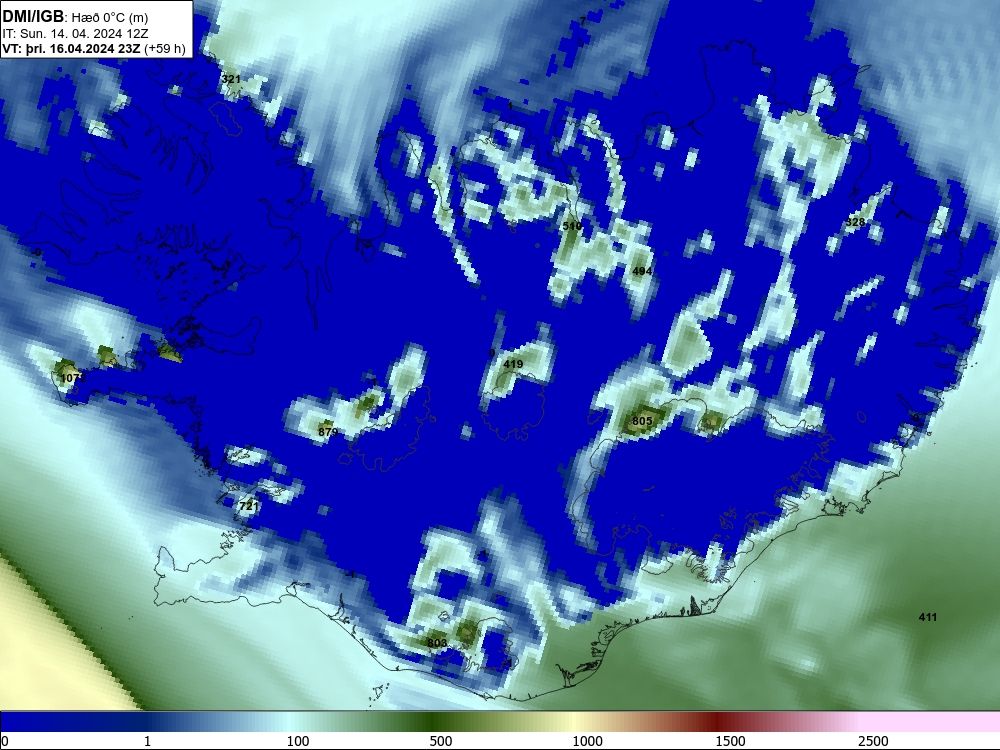Click the 803 value label on the map

pyautogui.click(x=437, y=643)
